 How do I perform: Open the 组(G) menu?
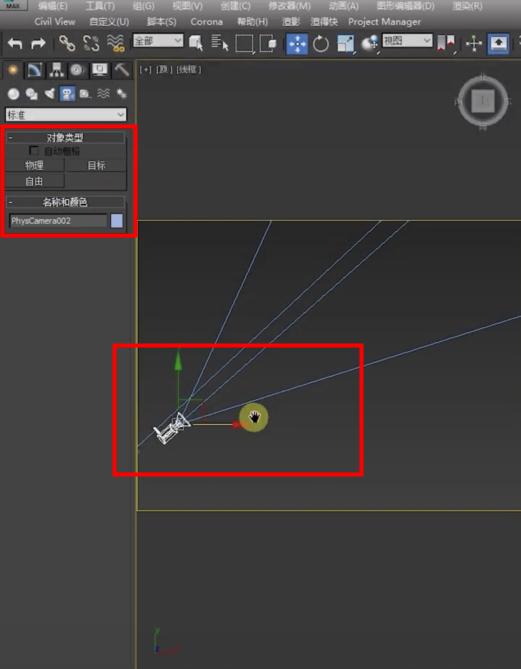tap(143, 6)
